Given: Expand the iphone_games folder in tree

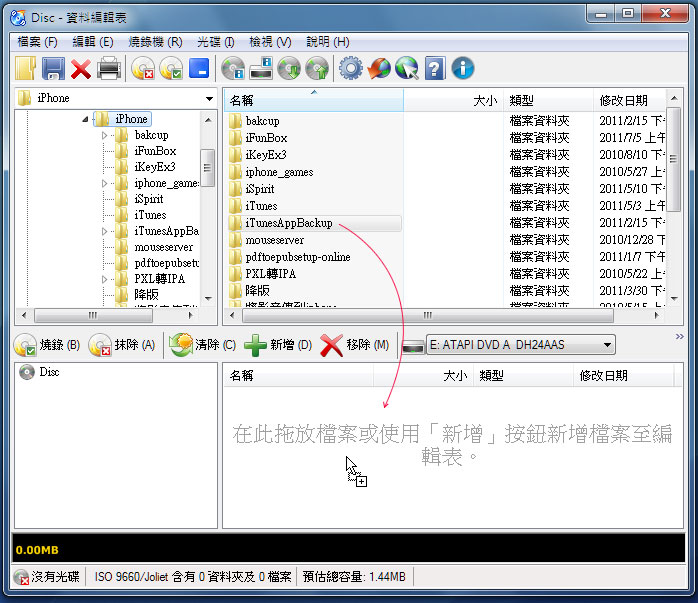Looking at the screenshot, I should [104, 183].
